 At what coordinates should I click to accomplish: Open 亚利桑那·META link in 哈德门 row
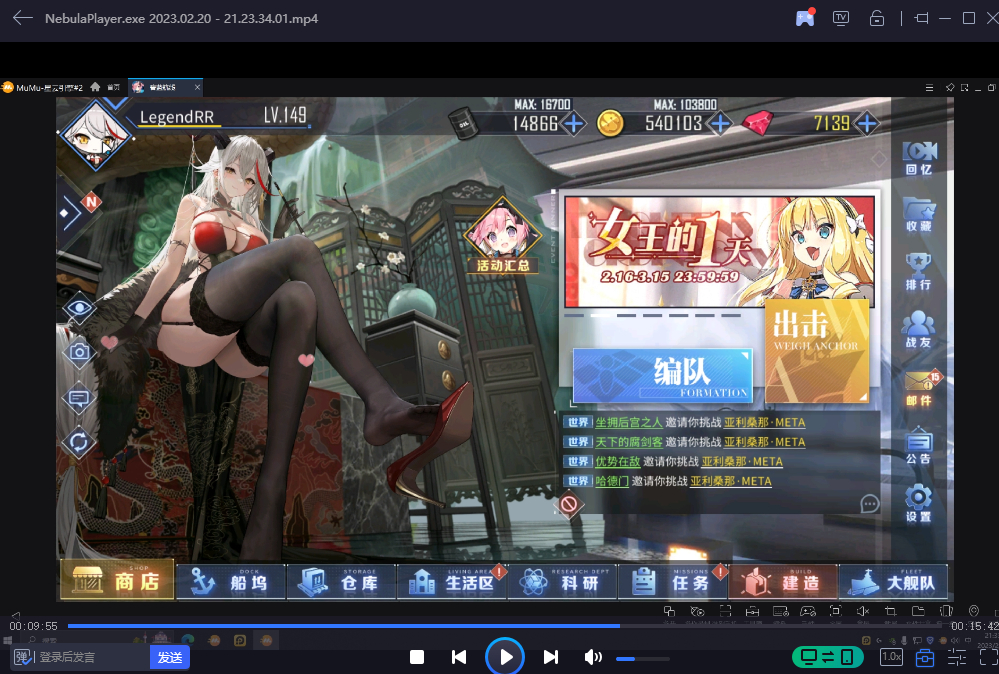pos(731,482)
